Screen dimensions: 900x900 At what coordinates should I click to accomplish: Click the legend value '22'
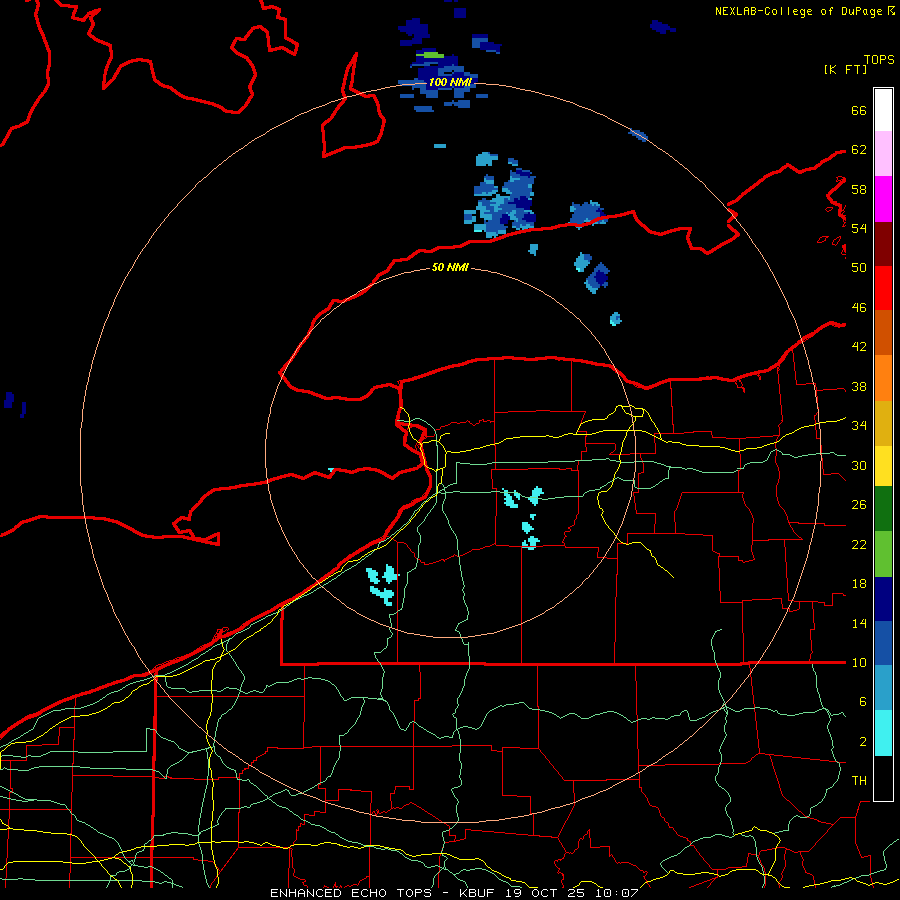click(859, 544)
